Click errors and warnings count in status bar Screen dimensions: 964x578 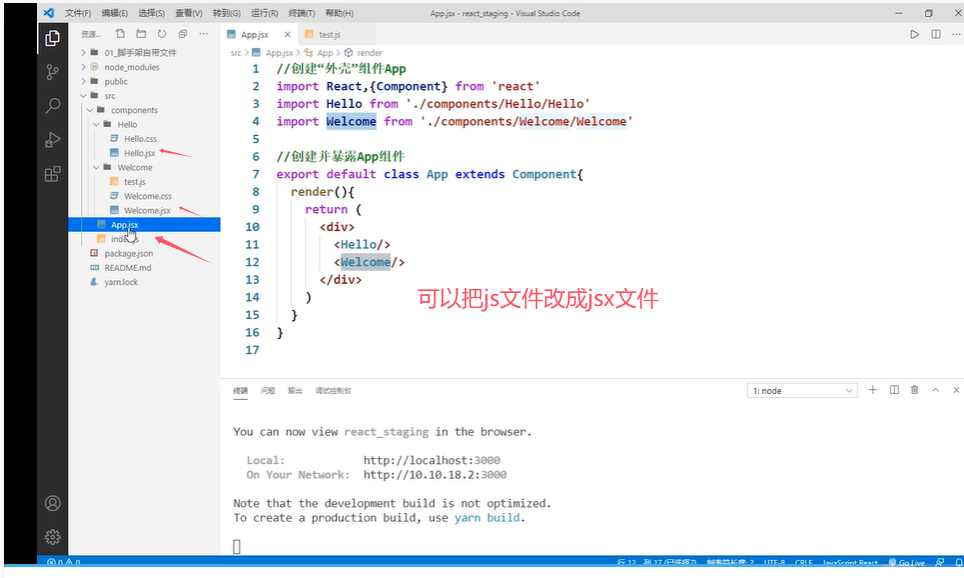pyautogui.click(x=64, y=562)
